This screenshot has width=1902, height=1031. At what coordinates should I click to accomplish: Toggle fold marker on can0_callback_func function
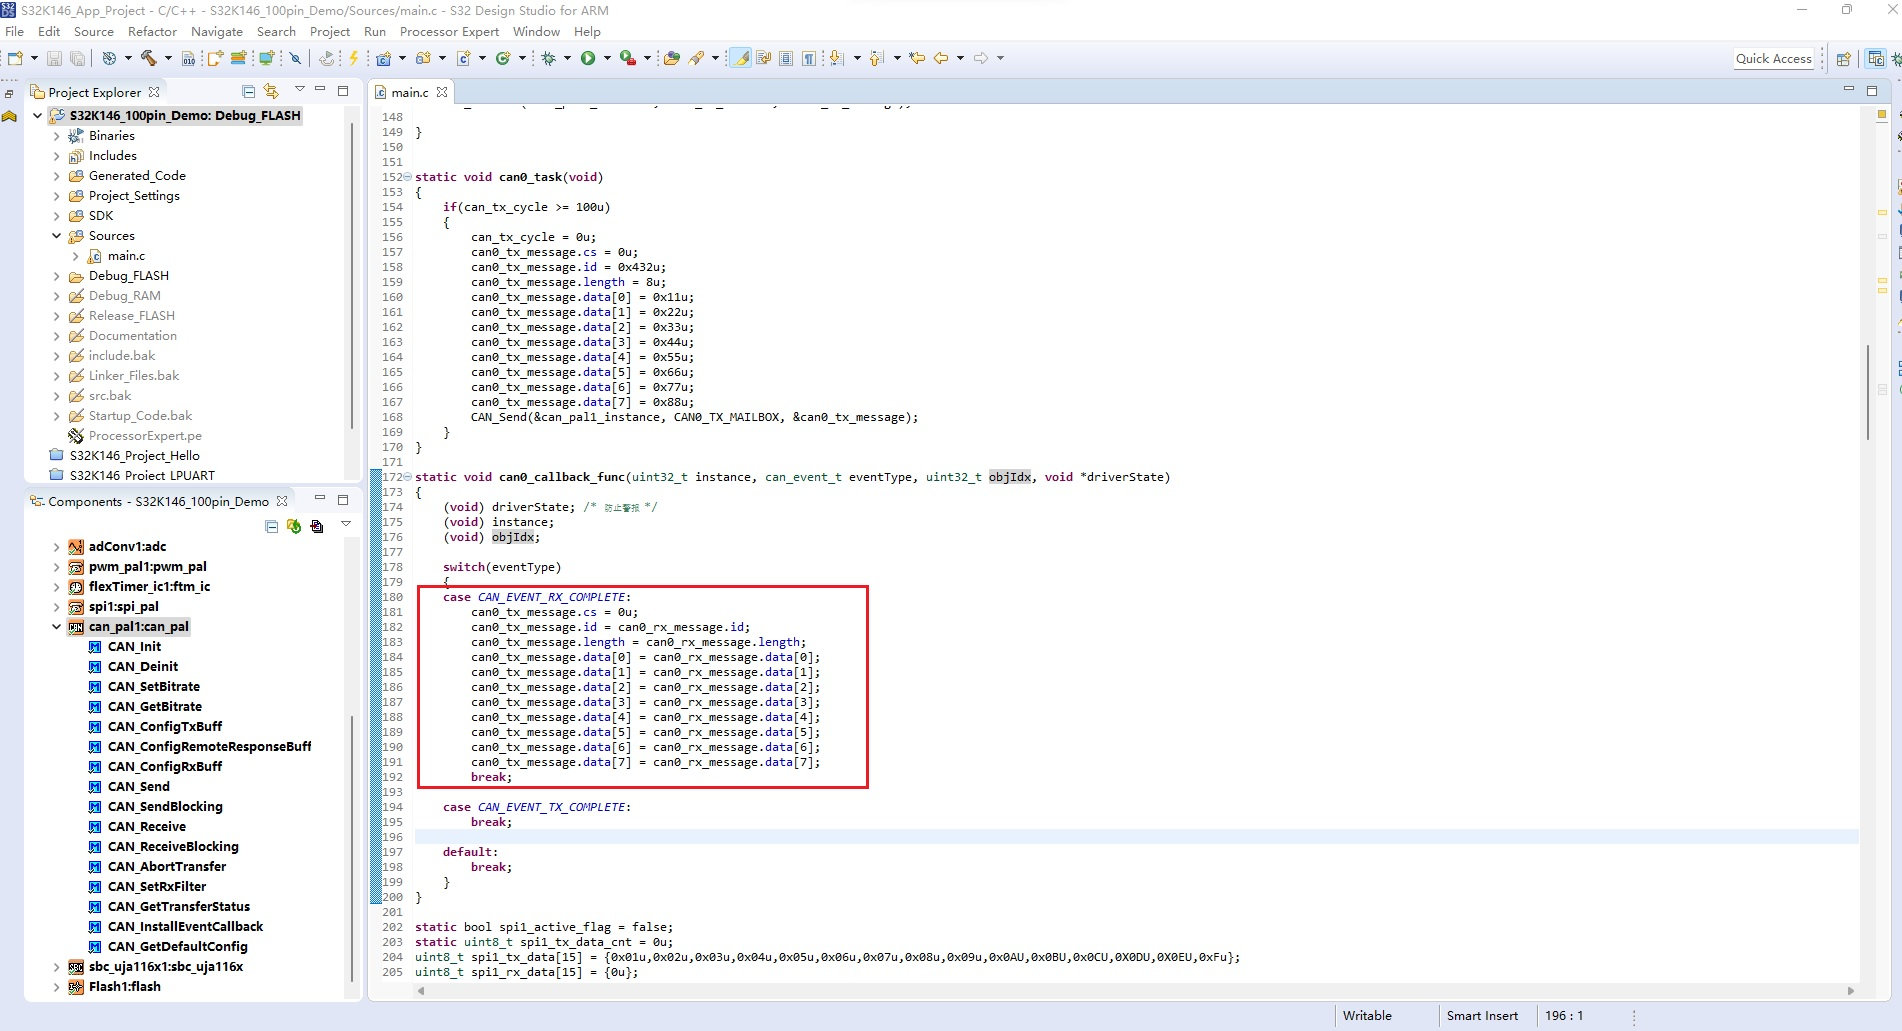(407, 477)
